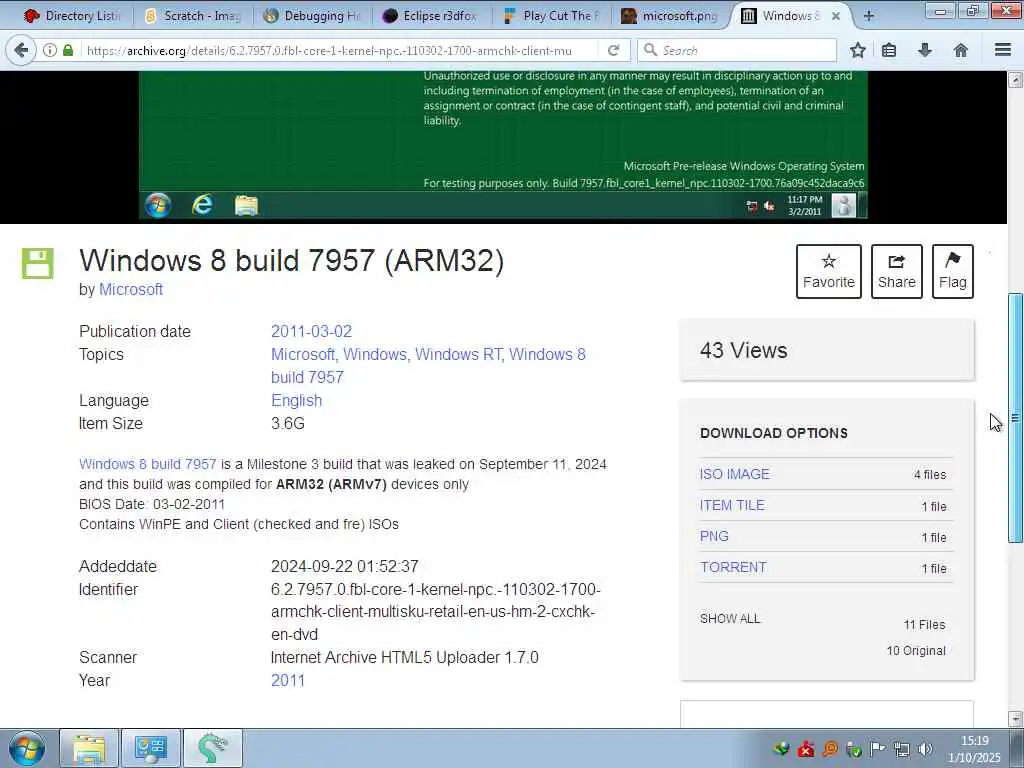Switch to the Debugging tab
Image resolution: width=1024 pixels, height=768 pixels.
pyautogui.click(x=313, y=16)
